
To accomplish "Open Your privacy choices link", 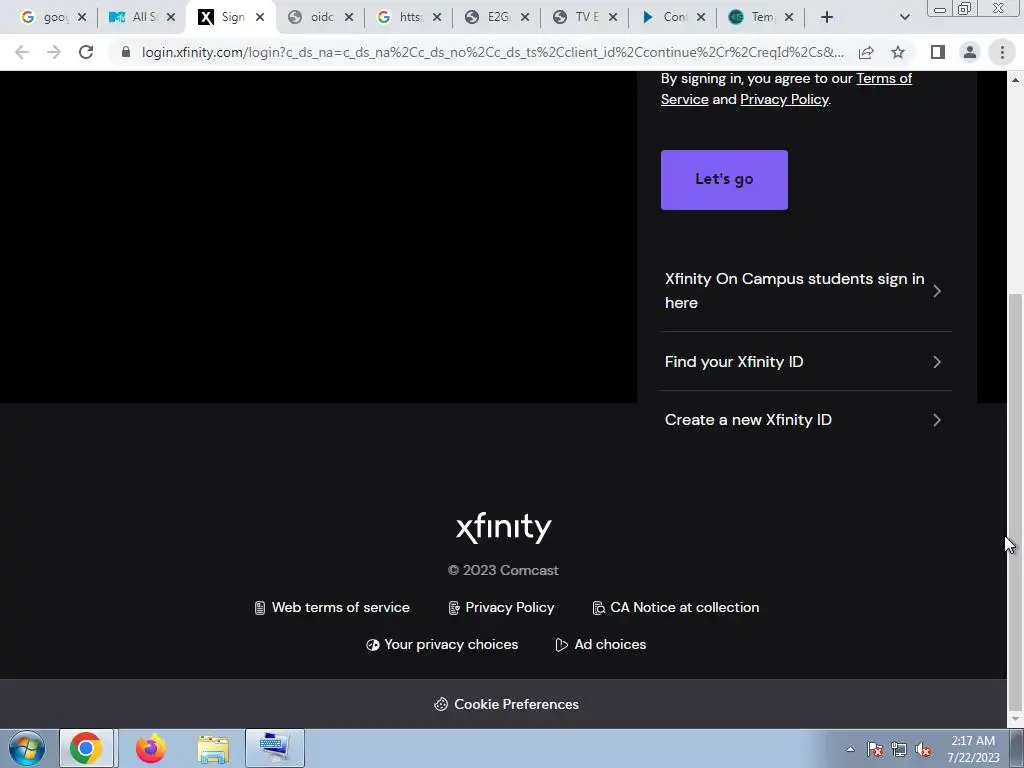I will (451, 645).
